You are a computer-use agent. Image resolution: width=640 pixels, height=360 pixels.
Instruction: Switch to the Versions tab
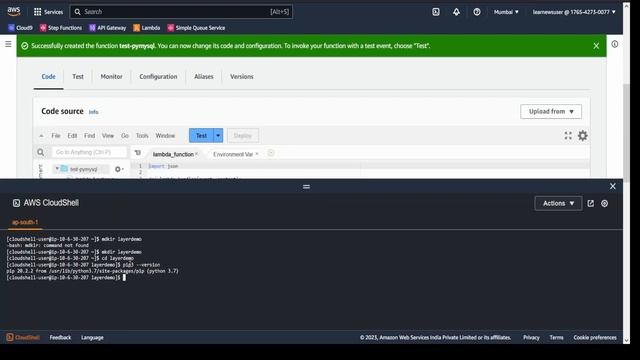point(242,76)
